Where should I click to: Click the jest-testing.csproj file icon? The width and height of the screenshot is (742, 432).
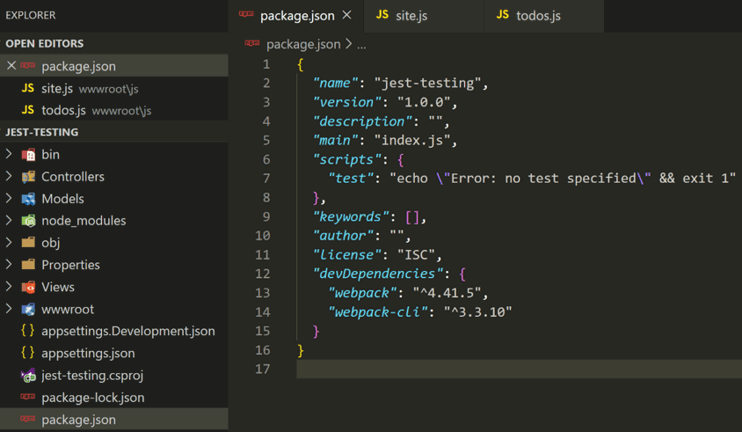point(28,375)
